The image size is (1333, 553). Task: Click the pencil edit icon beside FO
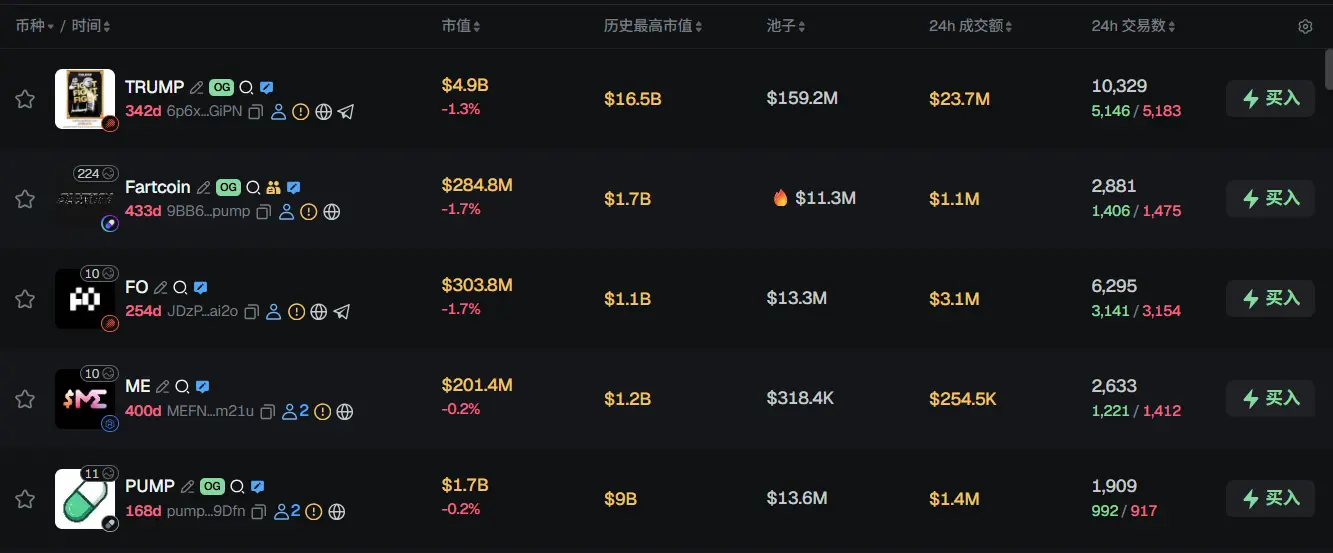[160, 288]
